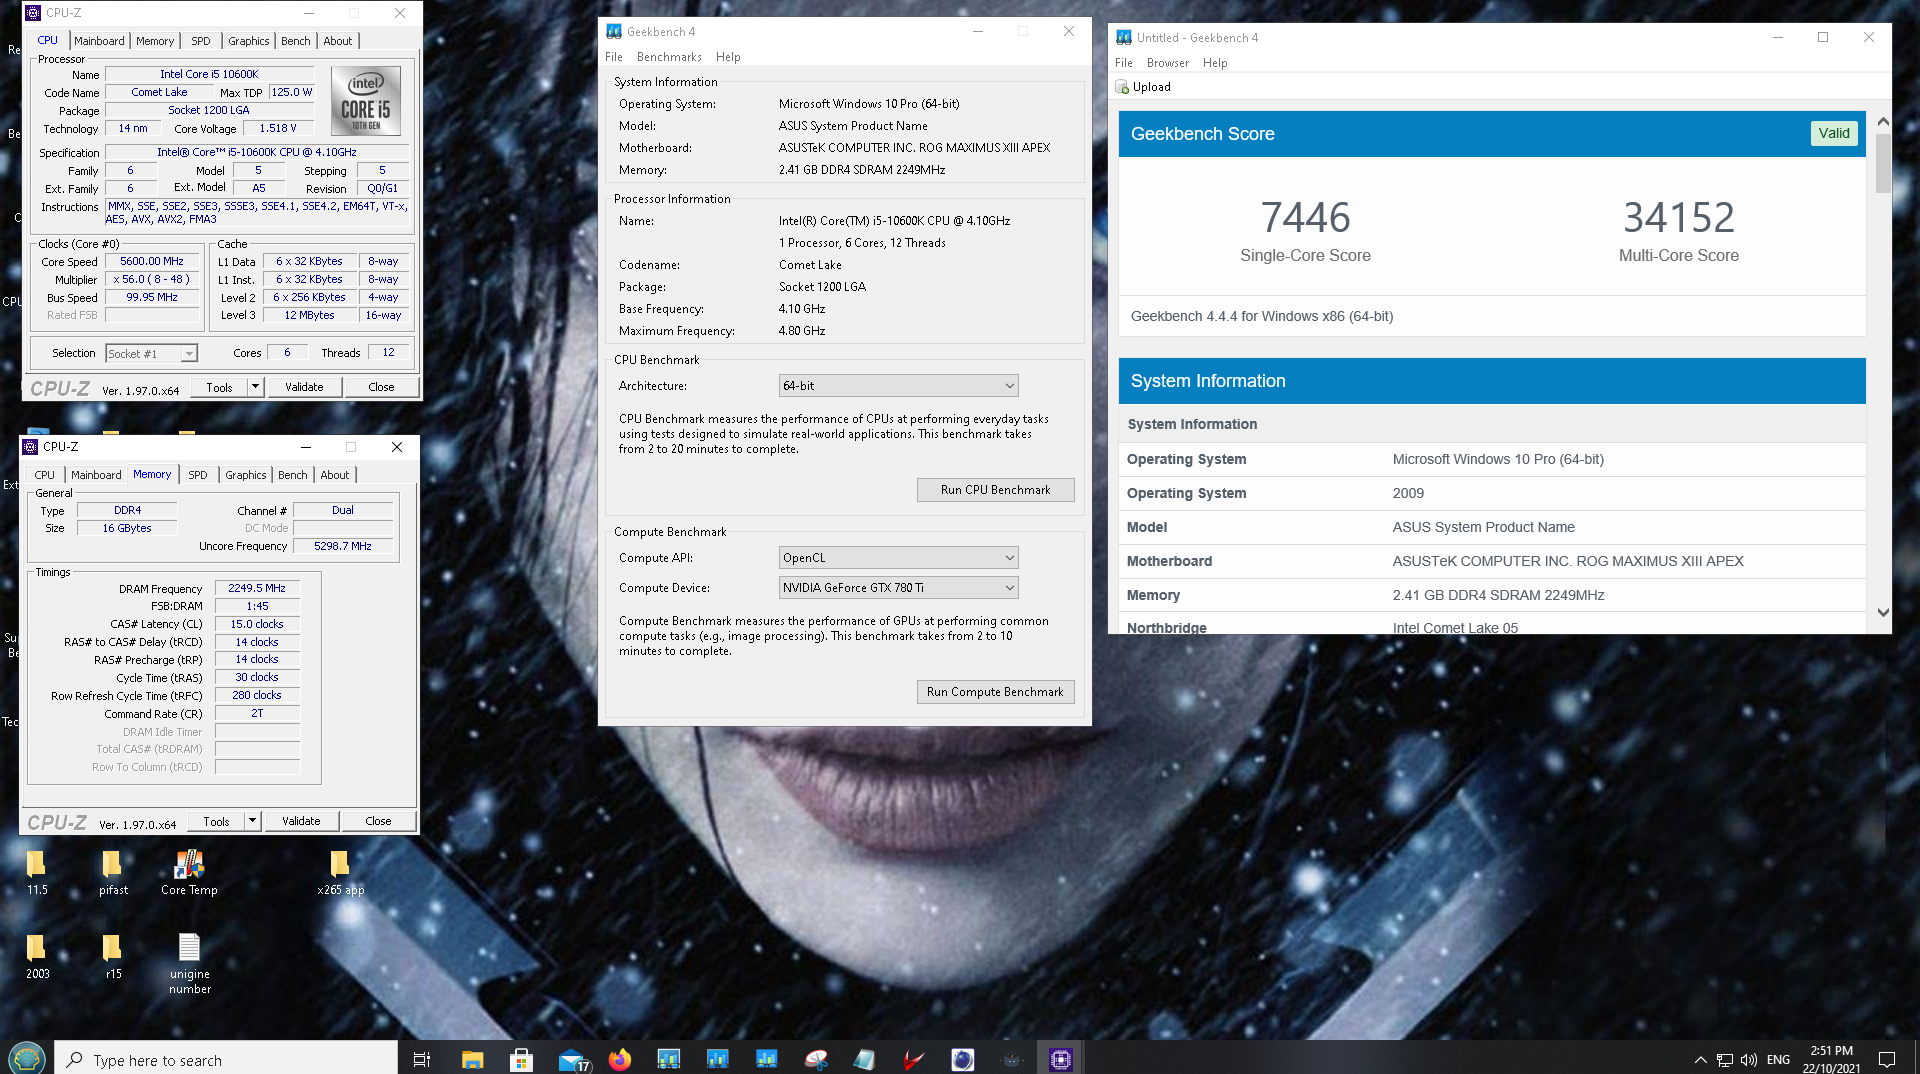Open Help menu in Untitled Geekbench window
The height and width of the screenshot is (1074, 1920).
click(1215, 63)
